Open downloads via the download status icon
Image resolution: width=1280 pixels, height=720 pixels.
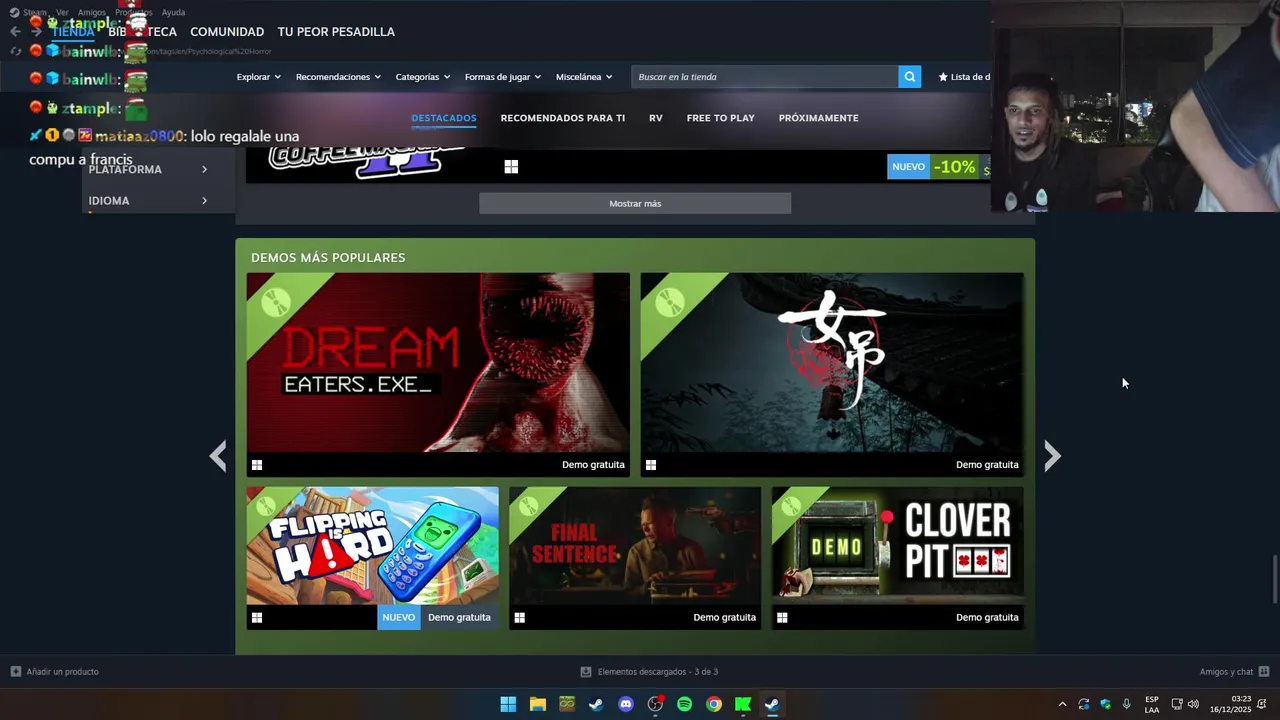click(586, 672)
